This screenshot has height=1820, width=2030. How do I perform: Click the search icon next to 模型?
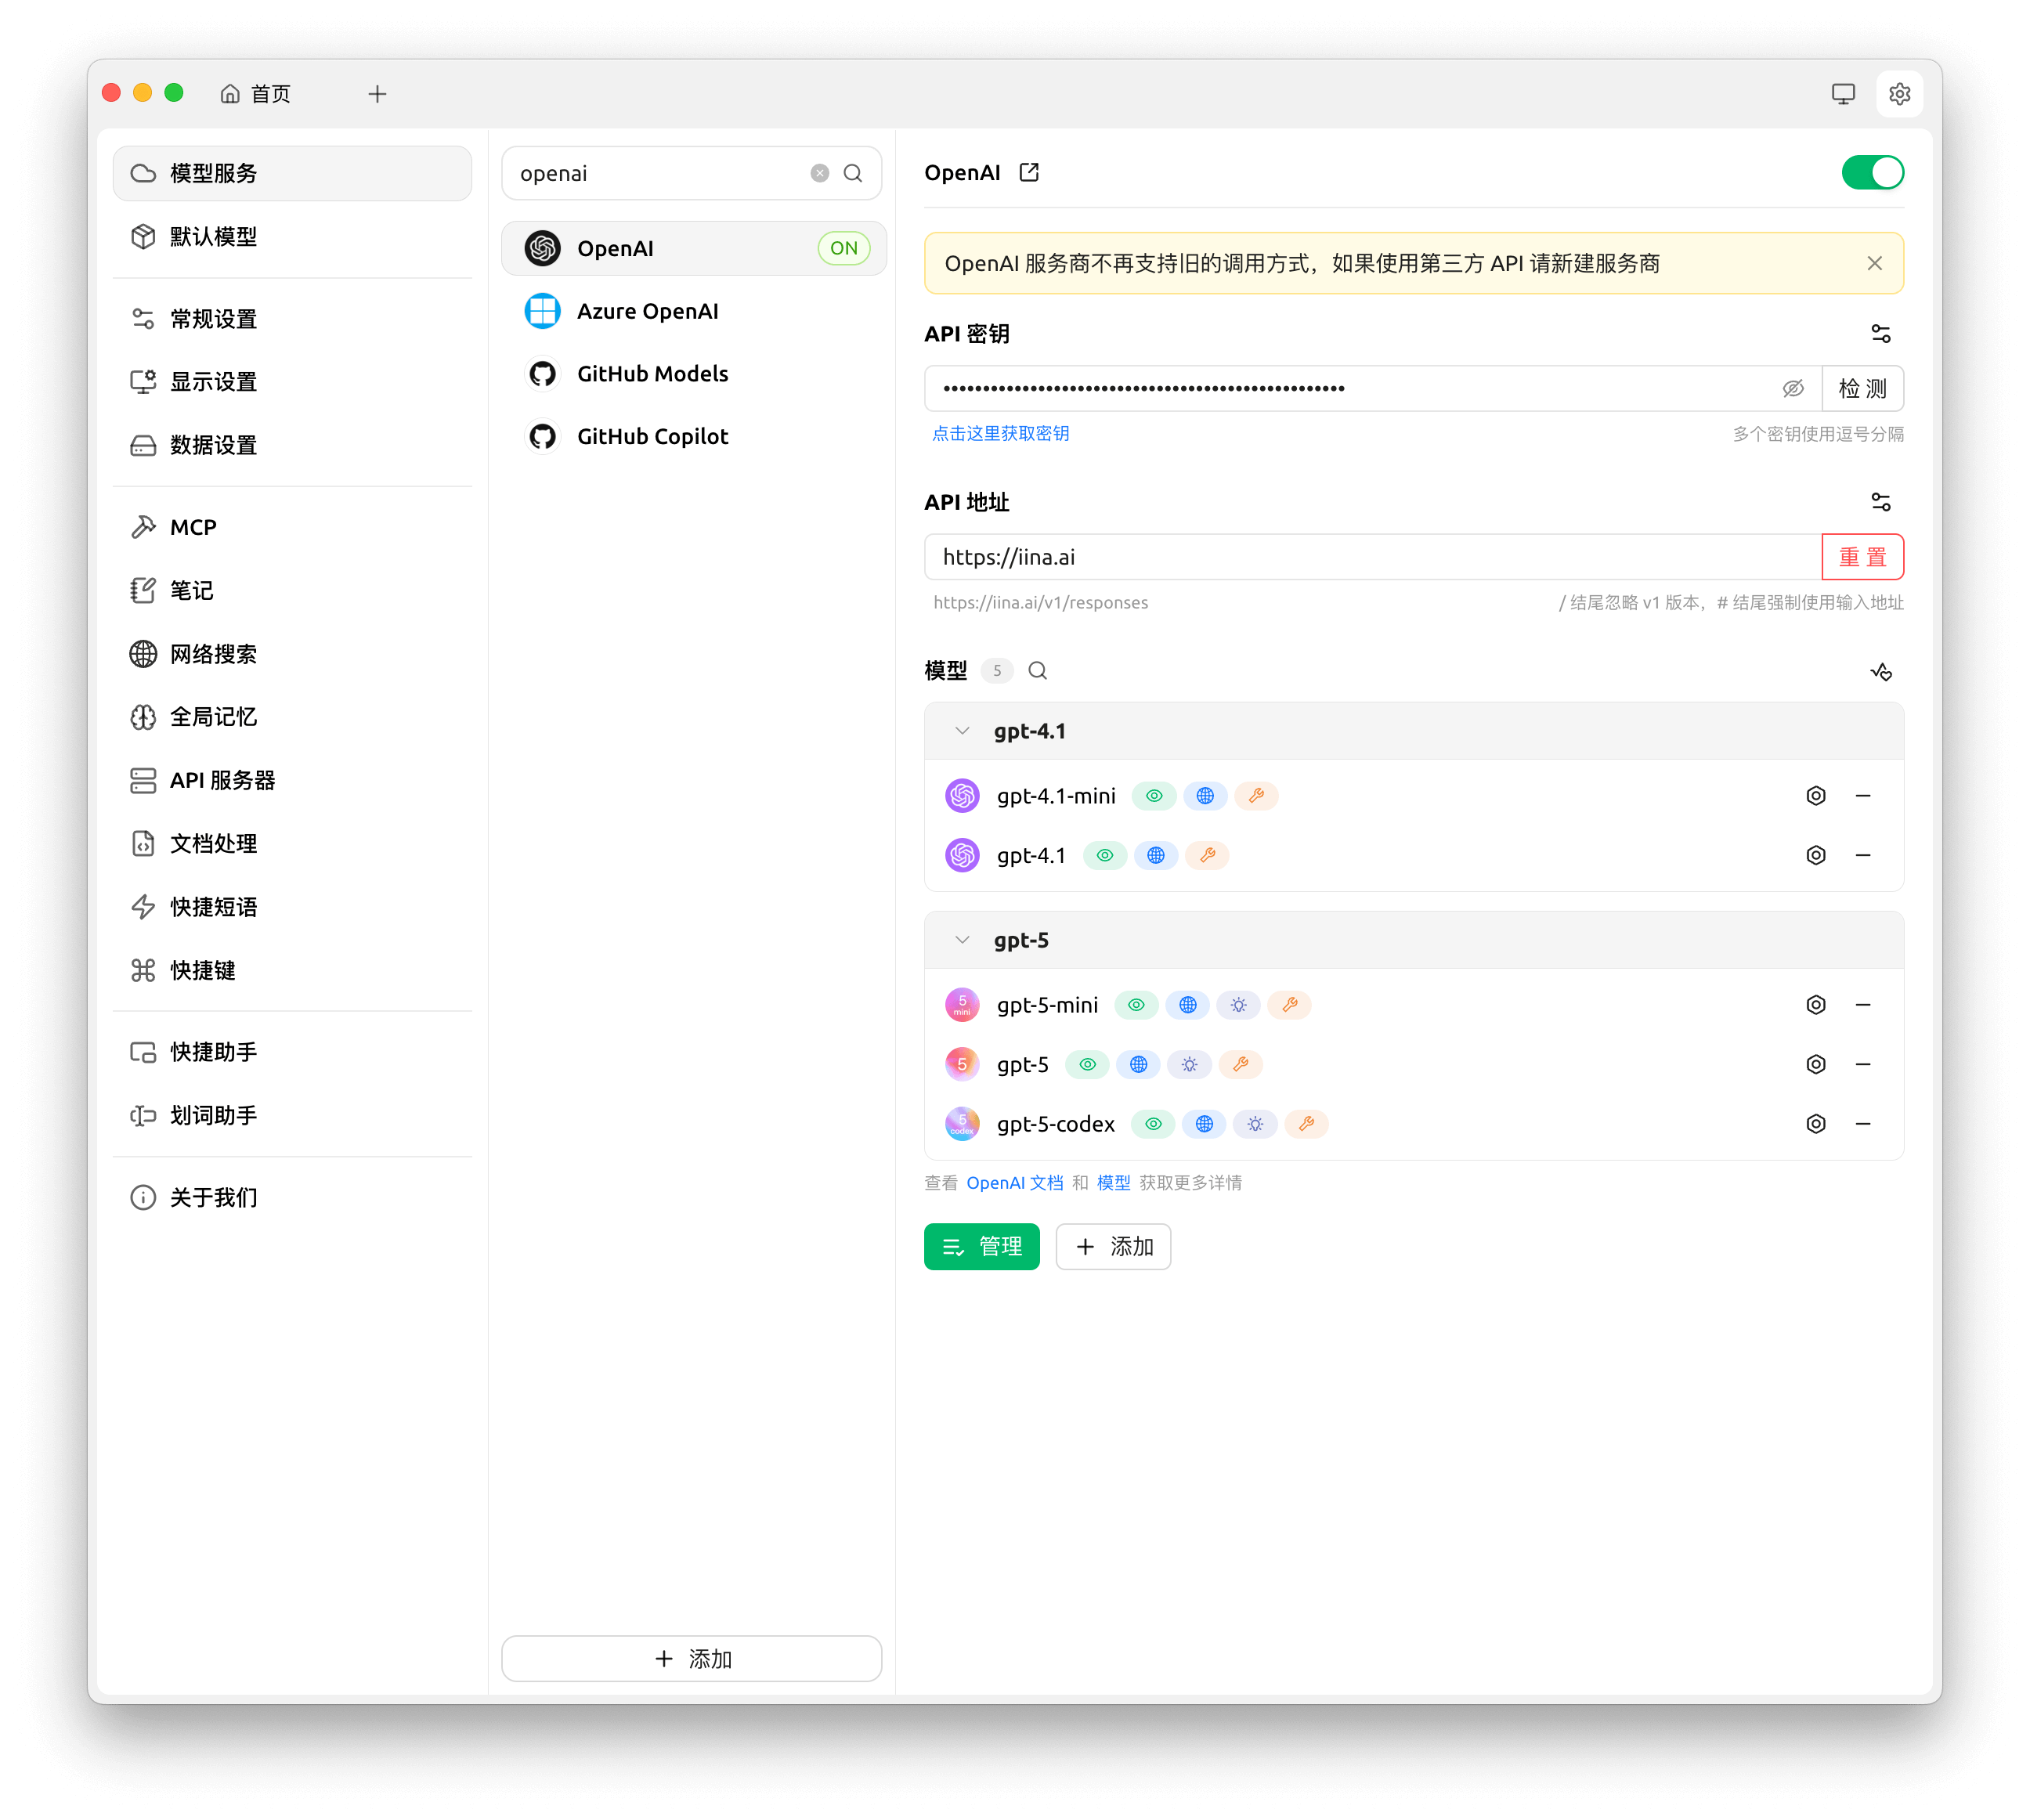1038,671
